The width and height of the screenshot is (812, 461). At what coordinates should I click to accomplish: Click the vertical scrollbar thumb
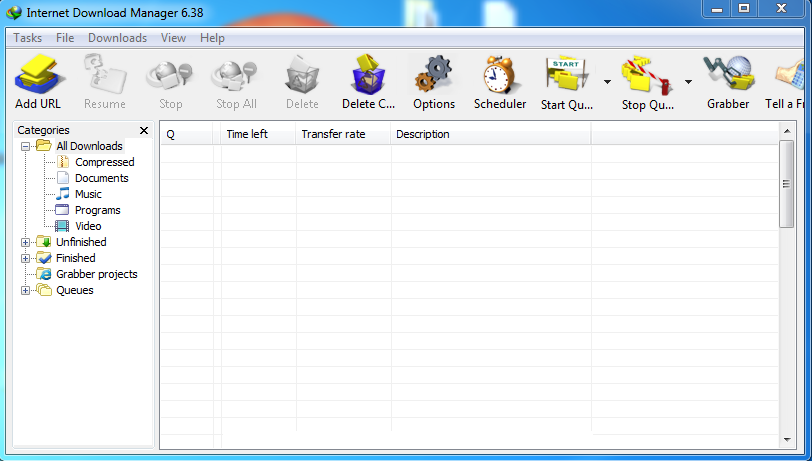pyautogui.click(x=787, y=184)
